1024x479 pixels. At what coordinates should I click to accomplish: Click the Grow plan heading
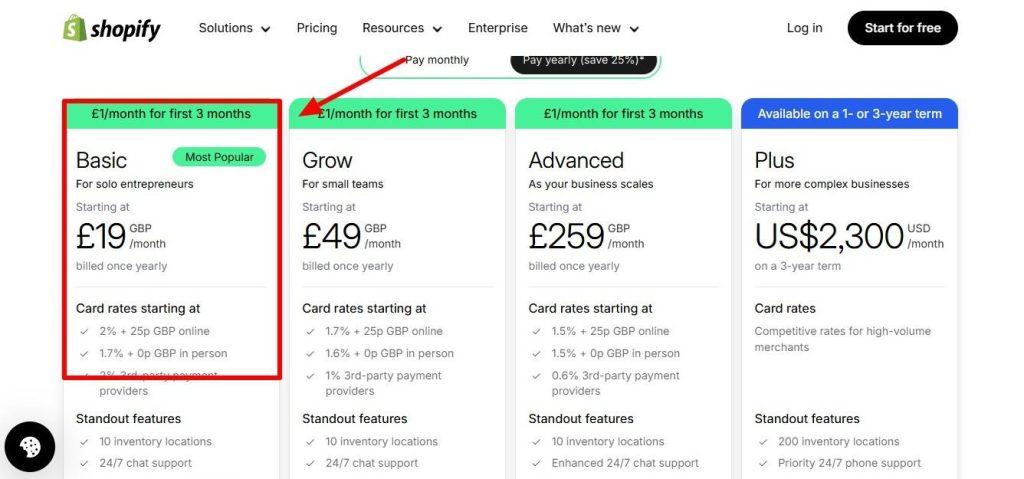click(325, 160)
